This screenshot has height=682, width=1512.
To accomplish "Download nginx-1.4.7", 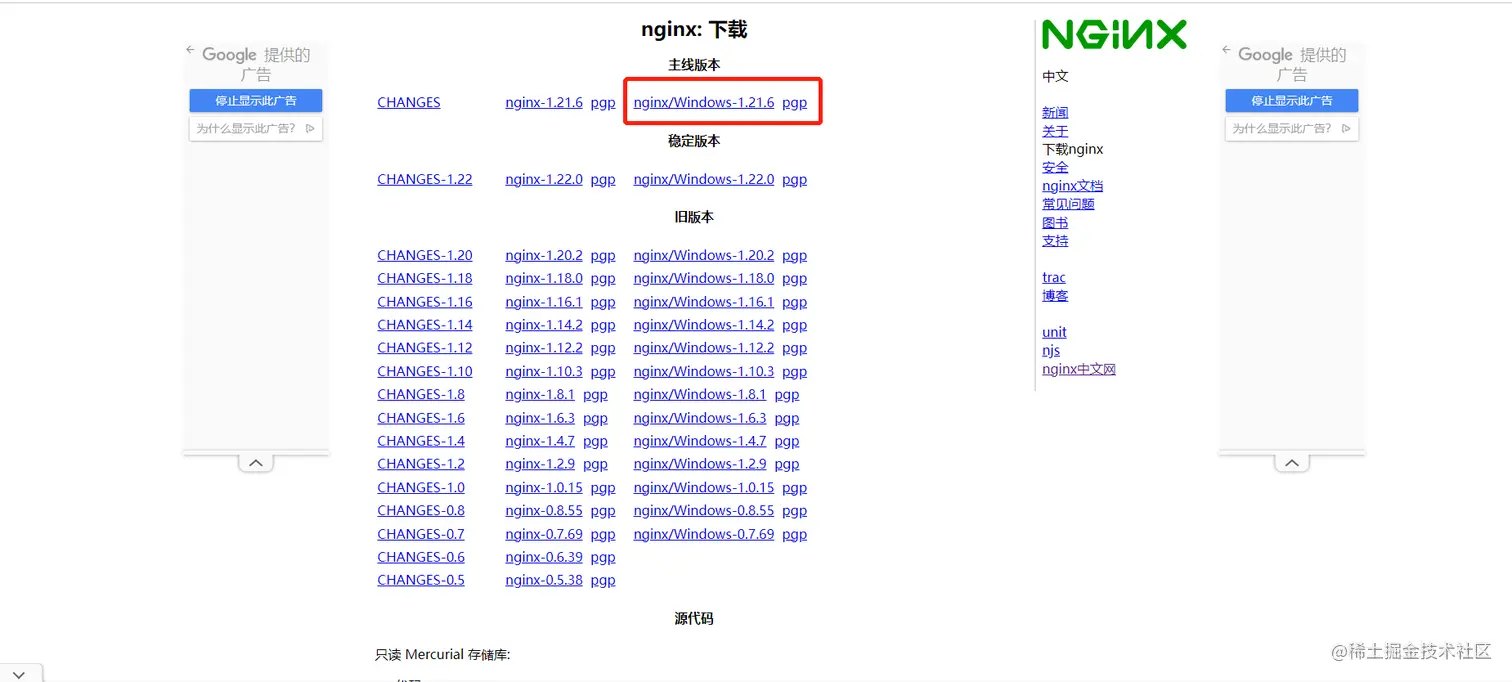I will [540, 441].
